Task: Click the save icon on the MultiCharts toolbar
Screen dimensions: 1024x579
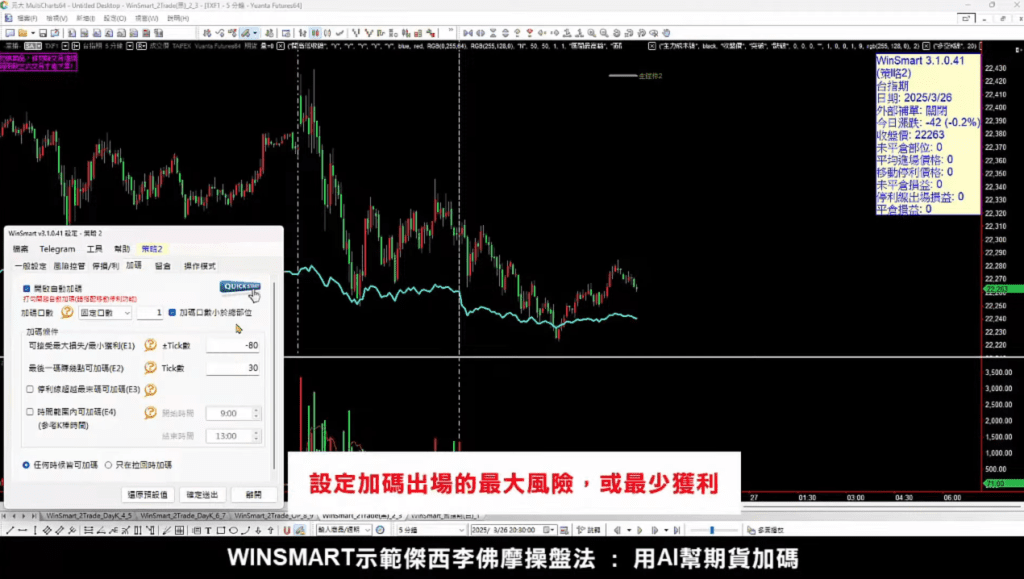Action: tap(43, 32)
